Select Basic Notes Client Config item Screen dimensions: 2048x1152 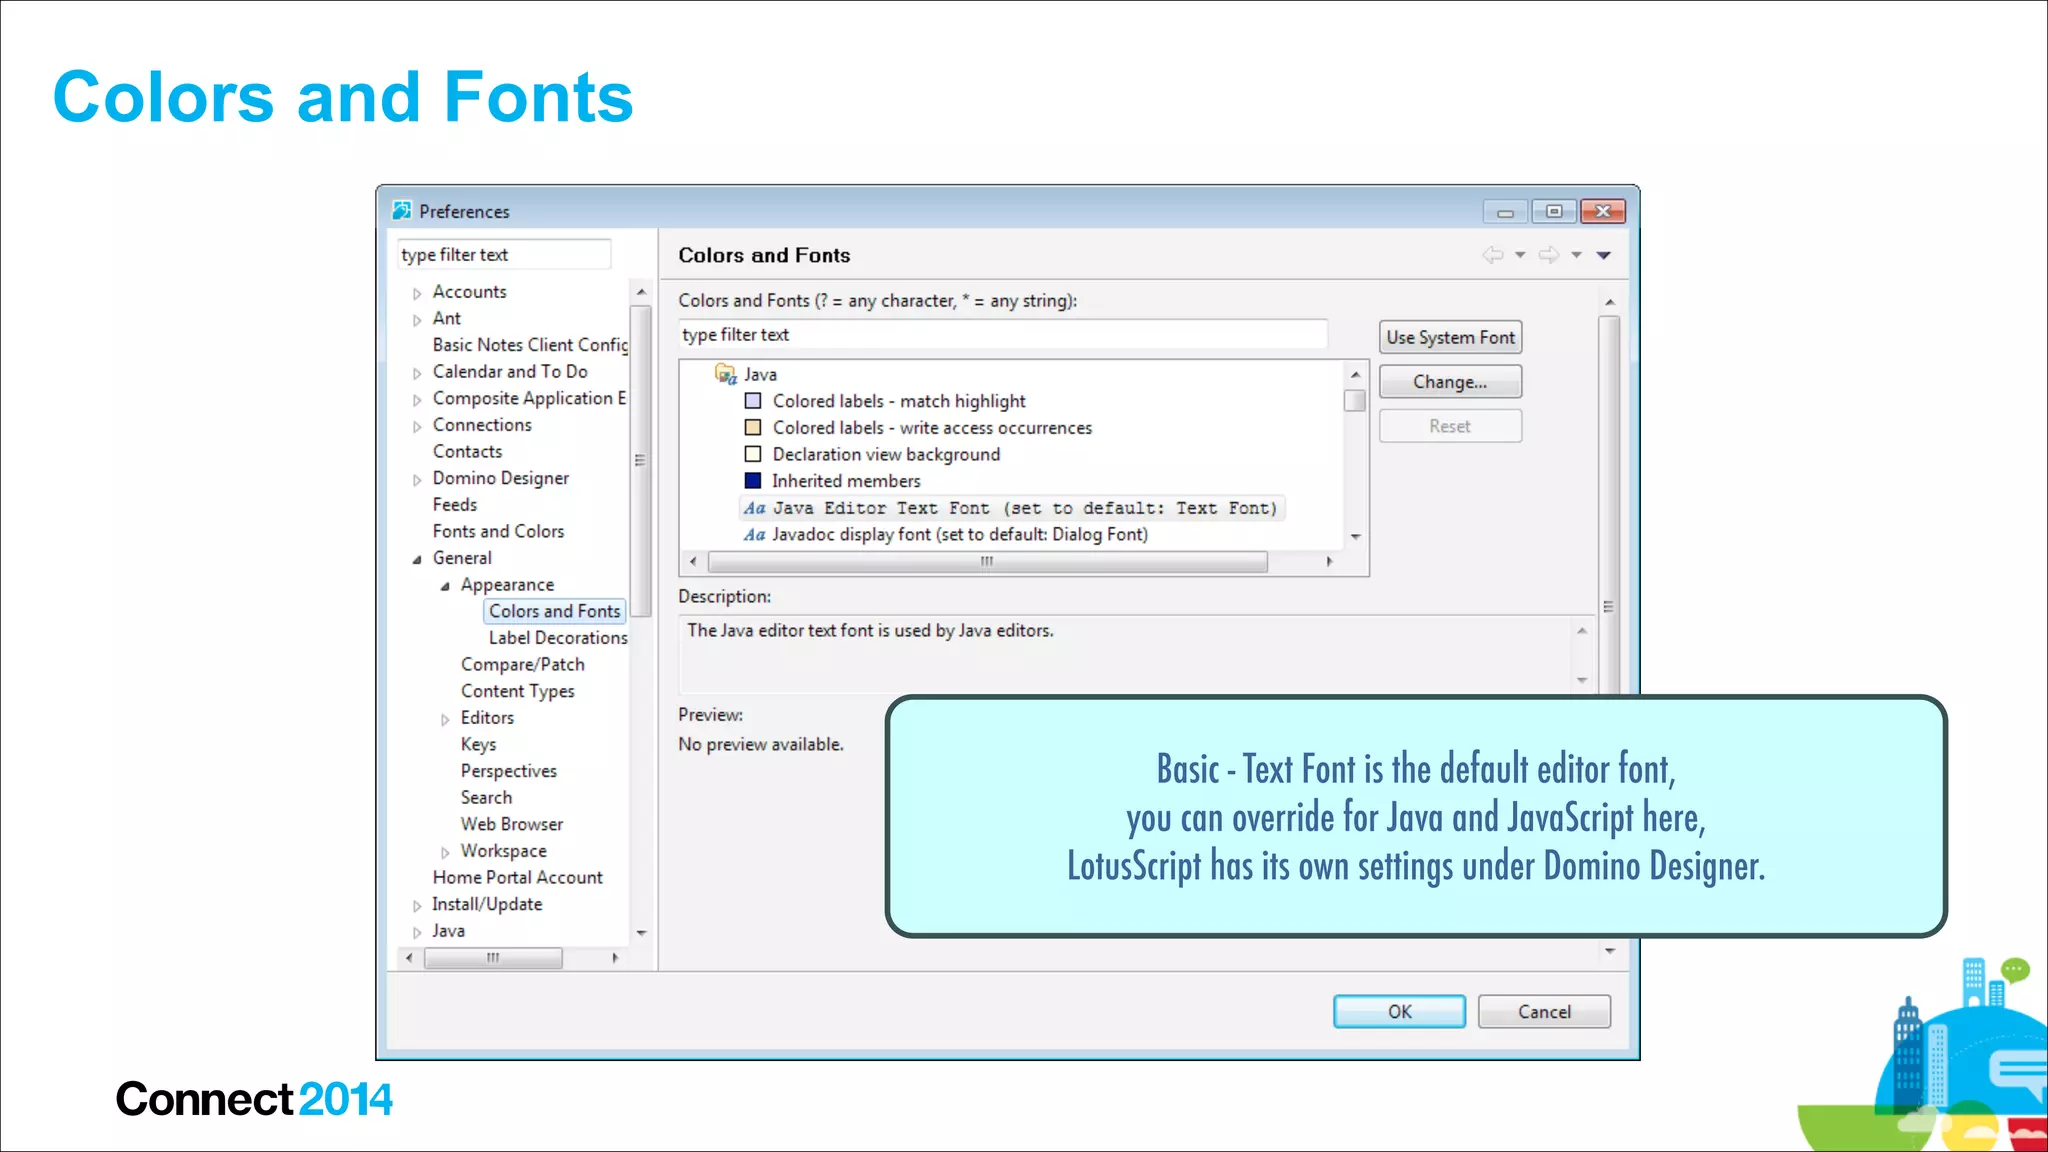pos(530,345)
